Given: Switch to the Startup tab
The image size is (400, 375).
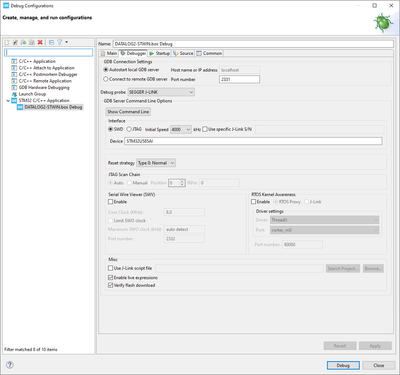Looking at the screenshot, I should (160, 53).
